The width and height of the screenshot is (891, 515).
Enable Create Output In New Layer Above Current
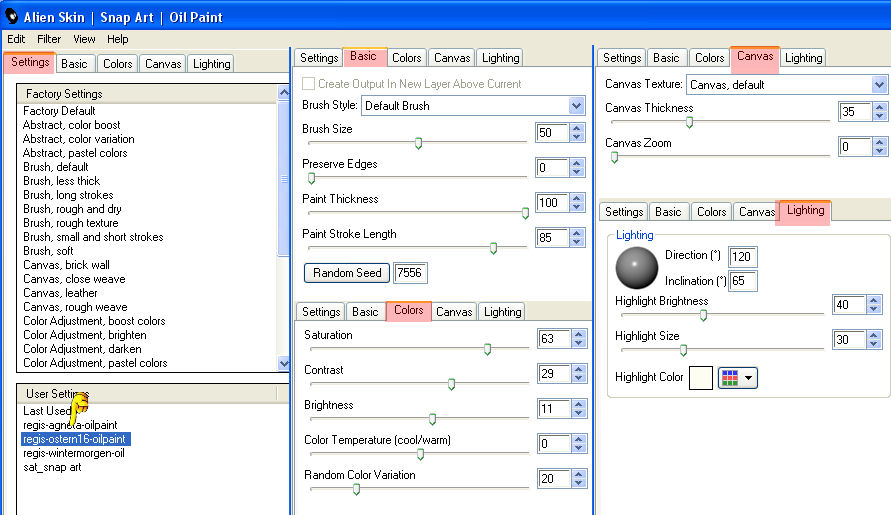(309, 84)
